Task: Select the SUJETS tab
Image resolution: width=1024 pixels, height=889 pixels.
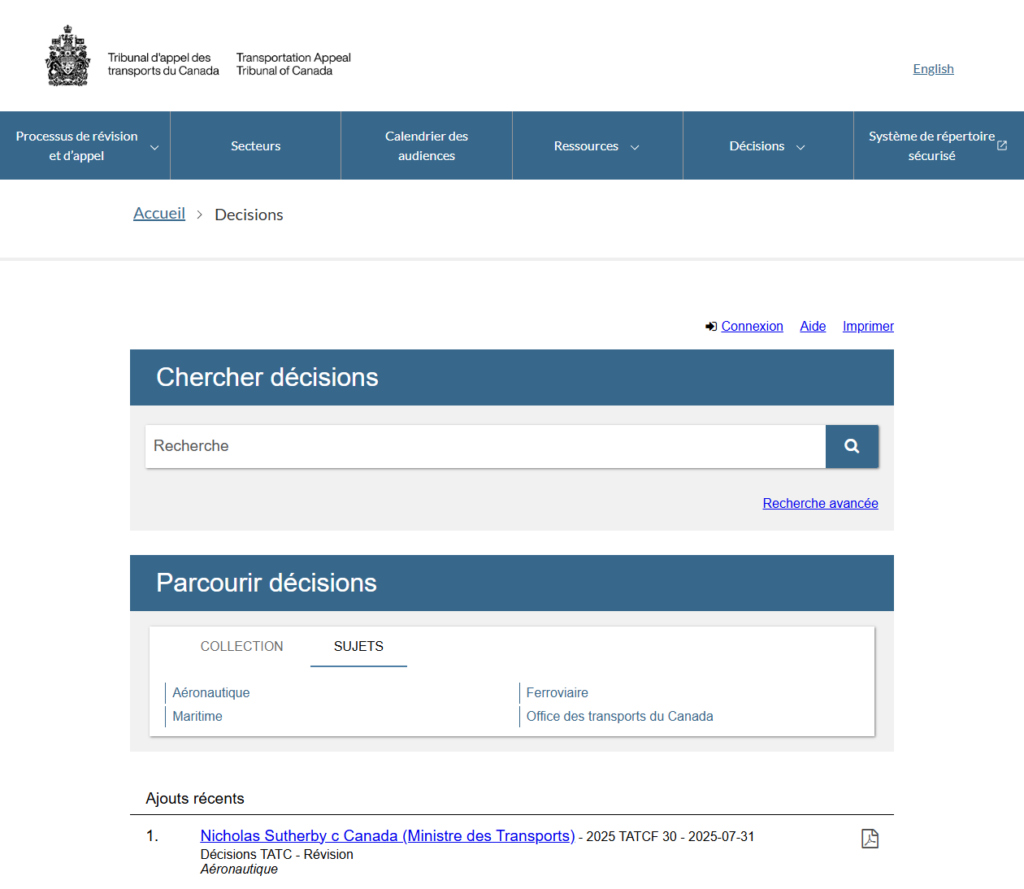Action: pyautogui.click(x=358, y=647)
